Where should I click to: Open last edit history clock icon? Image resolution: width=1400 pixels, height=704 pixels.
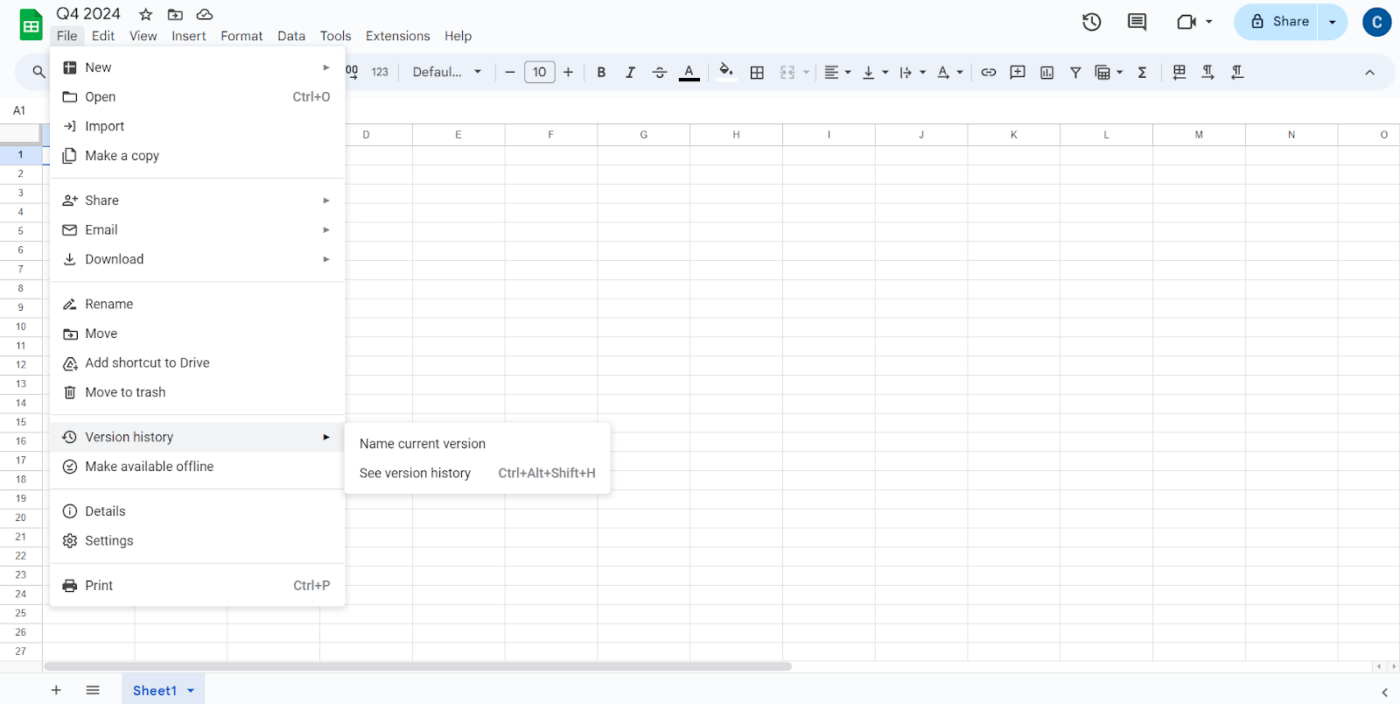pyautogui.click(x=1092, y=22)
